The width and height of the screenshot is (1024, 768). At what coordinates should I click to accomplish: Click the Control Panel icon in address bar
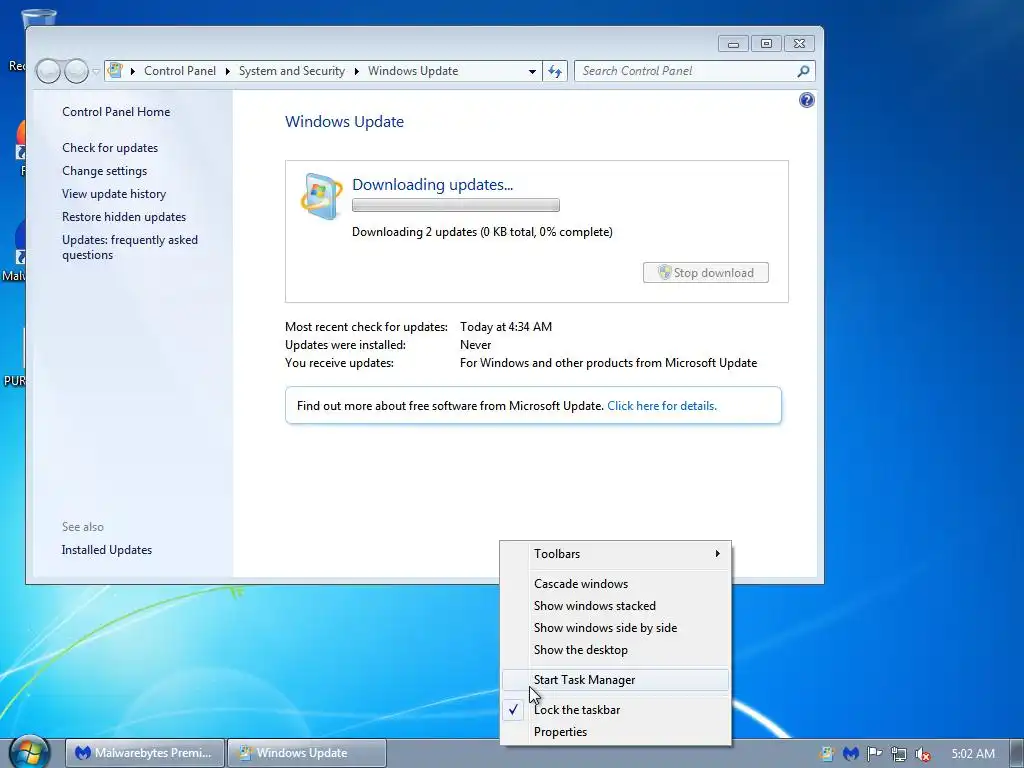pos(115,71)
